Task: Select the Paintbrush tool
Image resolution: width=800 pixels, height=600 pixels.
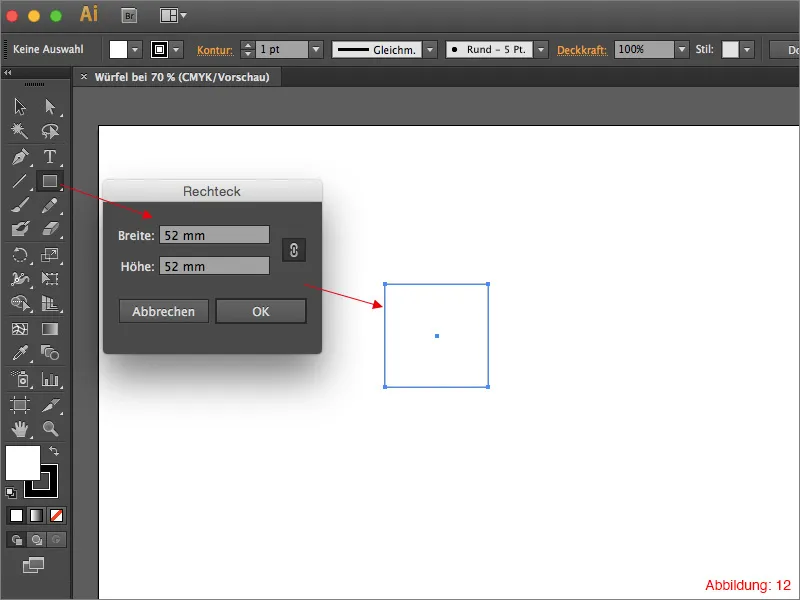Action: click(x=20, y=206)
